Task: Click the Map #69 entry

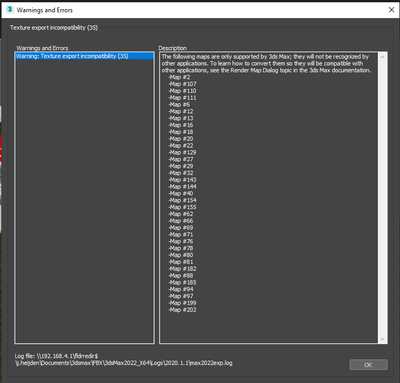Action: [x=181, y=227]
